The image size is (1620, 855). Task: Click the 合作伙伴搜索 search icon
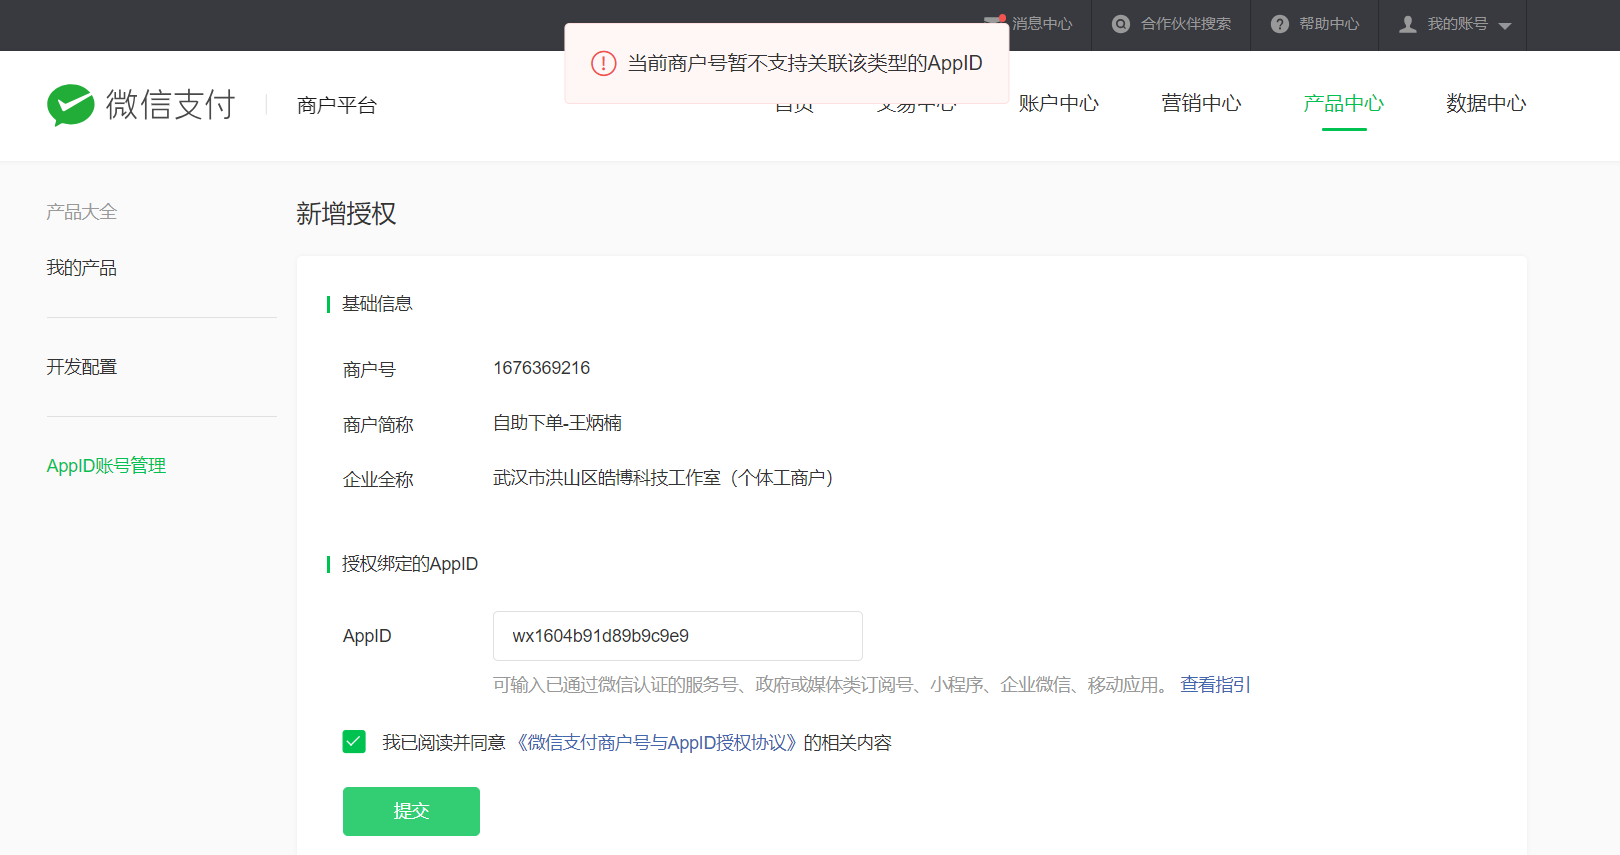1121,24
